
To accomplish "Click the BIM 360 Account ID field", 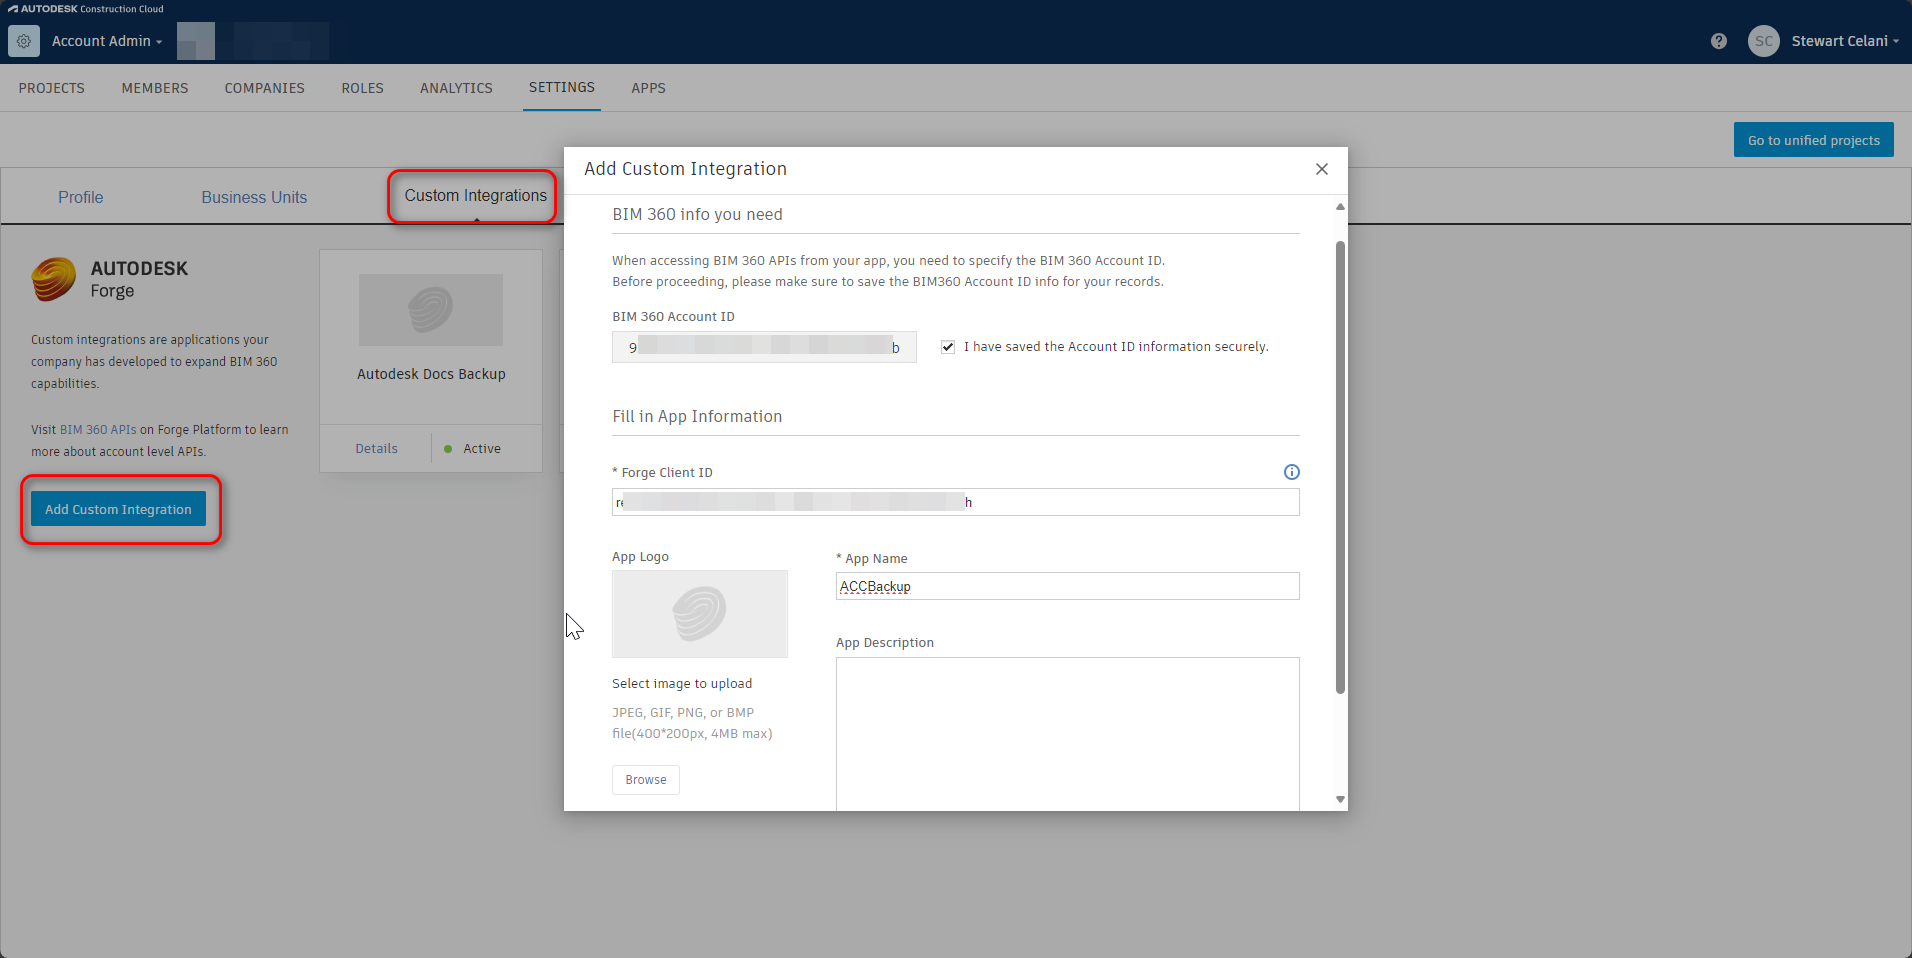I will click(x=764, y=347).
